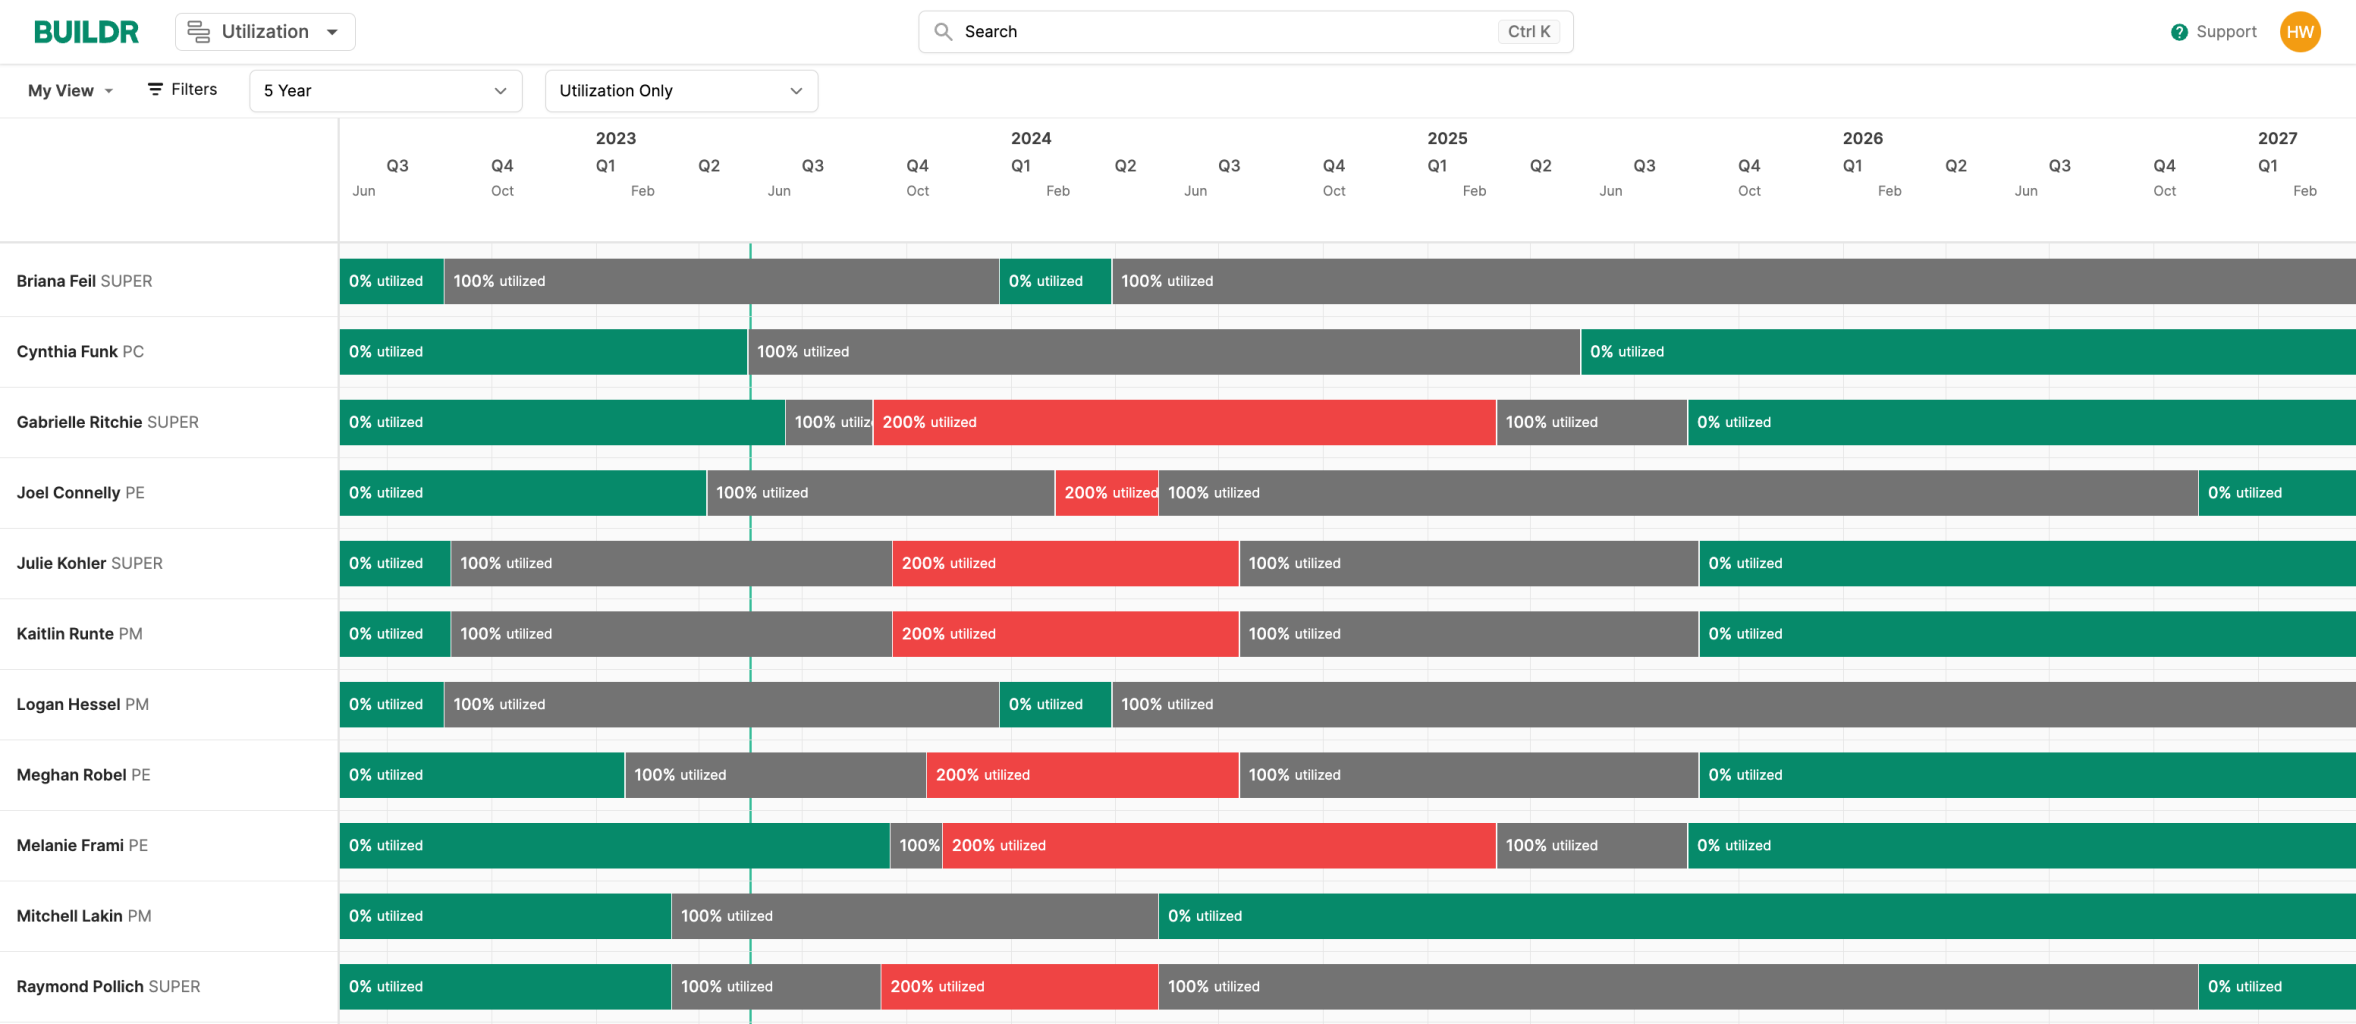
Task: Click the BUILDR logo
Action: click(x=86, y=31)
